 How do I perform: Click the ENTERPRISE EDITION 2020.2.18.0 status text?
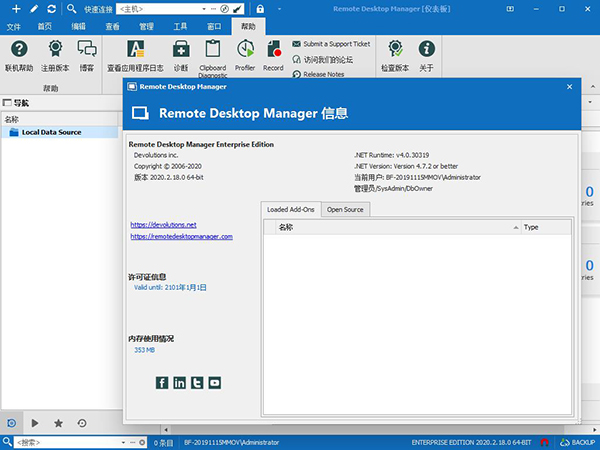(471, 442)
